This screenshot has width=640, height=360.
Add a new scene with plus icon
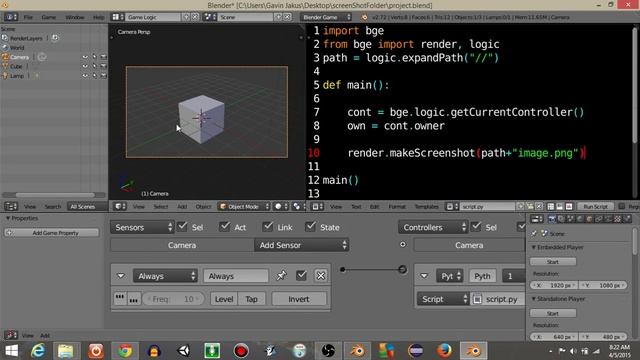[279, 17]
